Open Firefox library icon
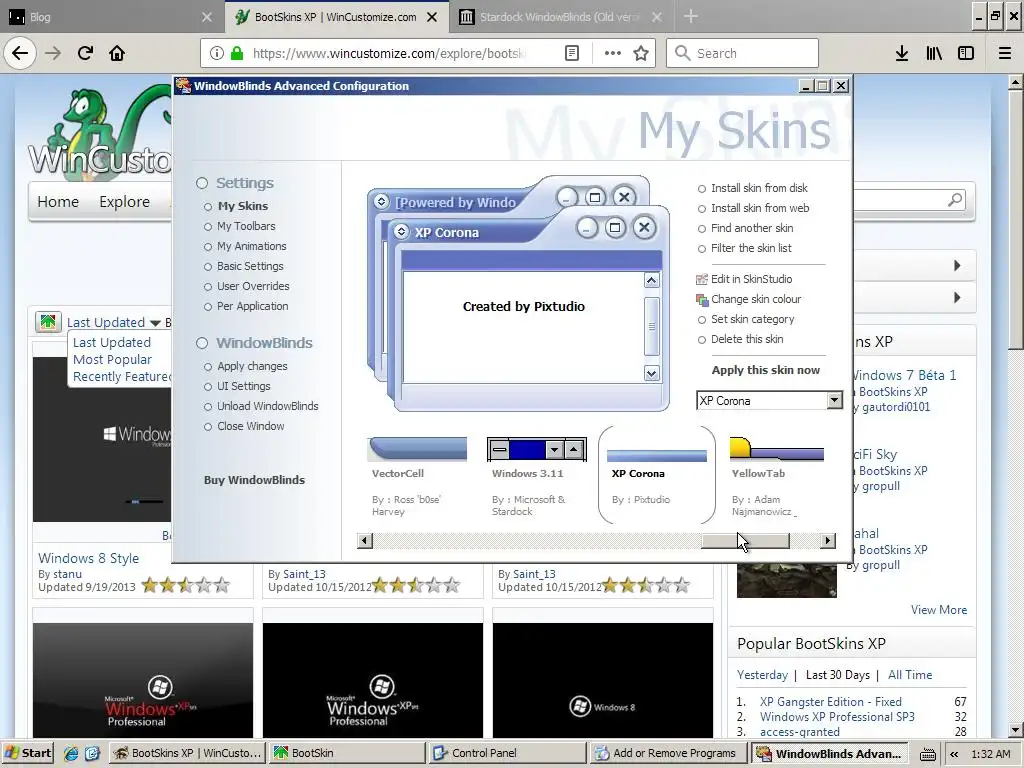 [934, 53]
